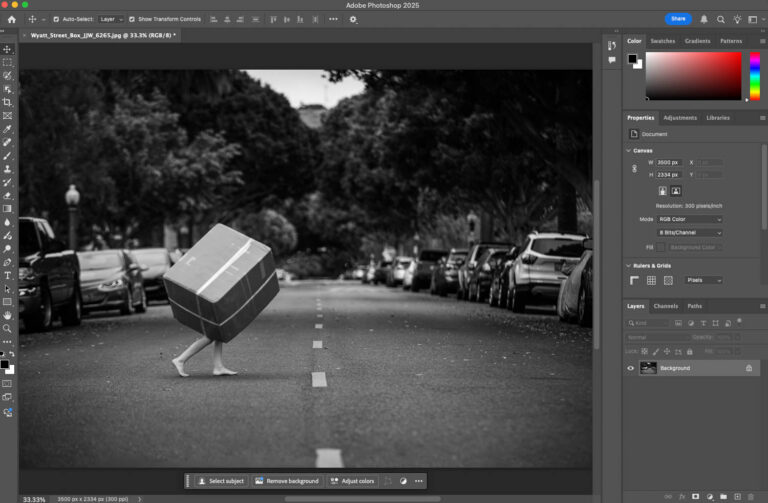The image size is (768, 503).
Task: Open the 8 Bits/Channel dropdown
Action: point(690,233)
